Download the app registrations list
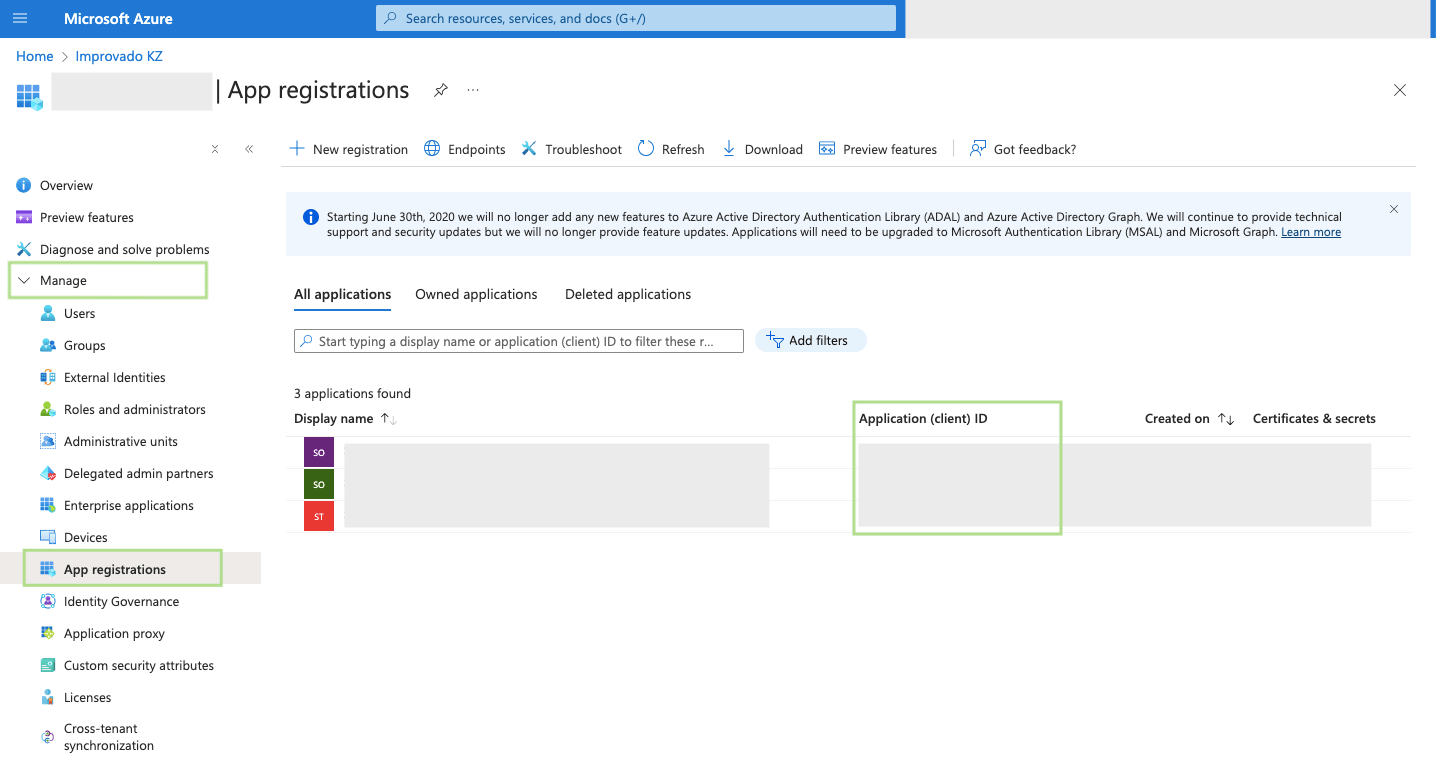The height and width of the screenshot is (763, 1436). [762, 149]
